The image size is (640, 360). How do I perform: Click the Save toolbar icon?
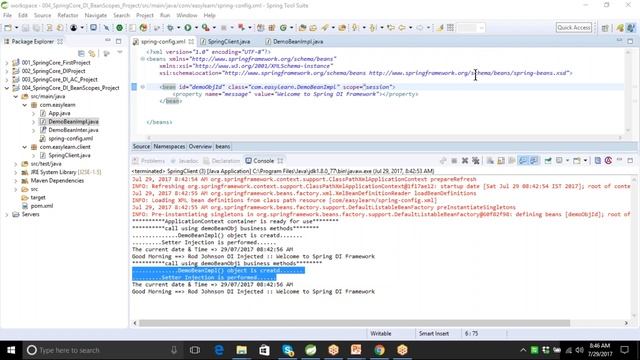pyautogui.click(x=25, y=28)
